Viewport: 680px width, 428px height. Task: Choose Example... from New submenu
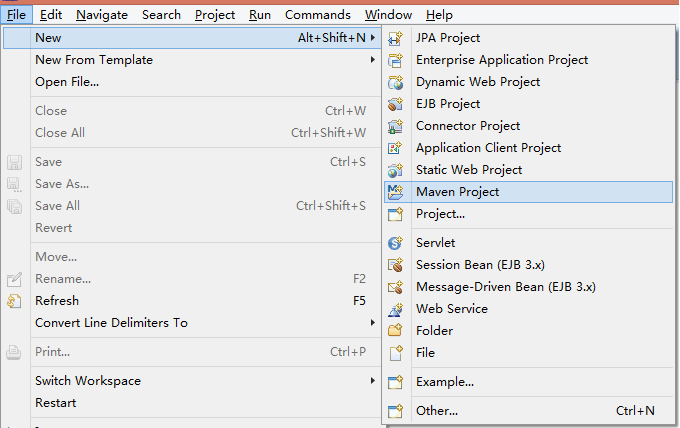528,382
